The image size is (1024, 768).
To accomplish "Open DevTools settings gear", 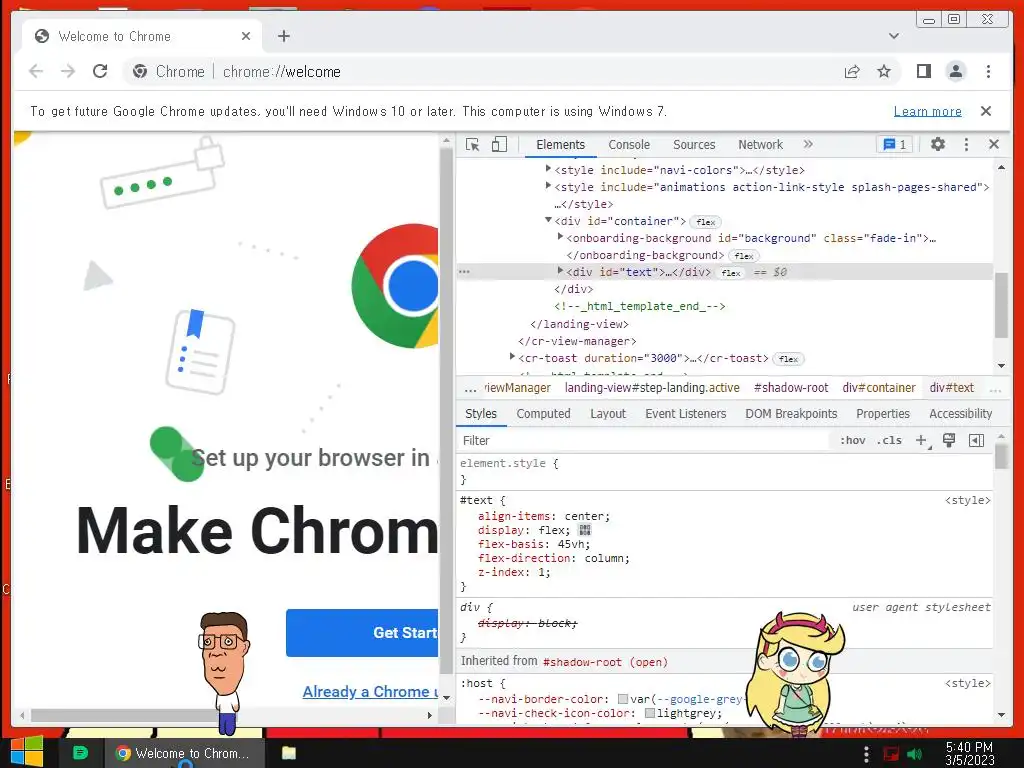I will 938,144.
